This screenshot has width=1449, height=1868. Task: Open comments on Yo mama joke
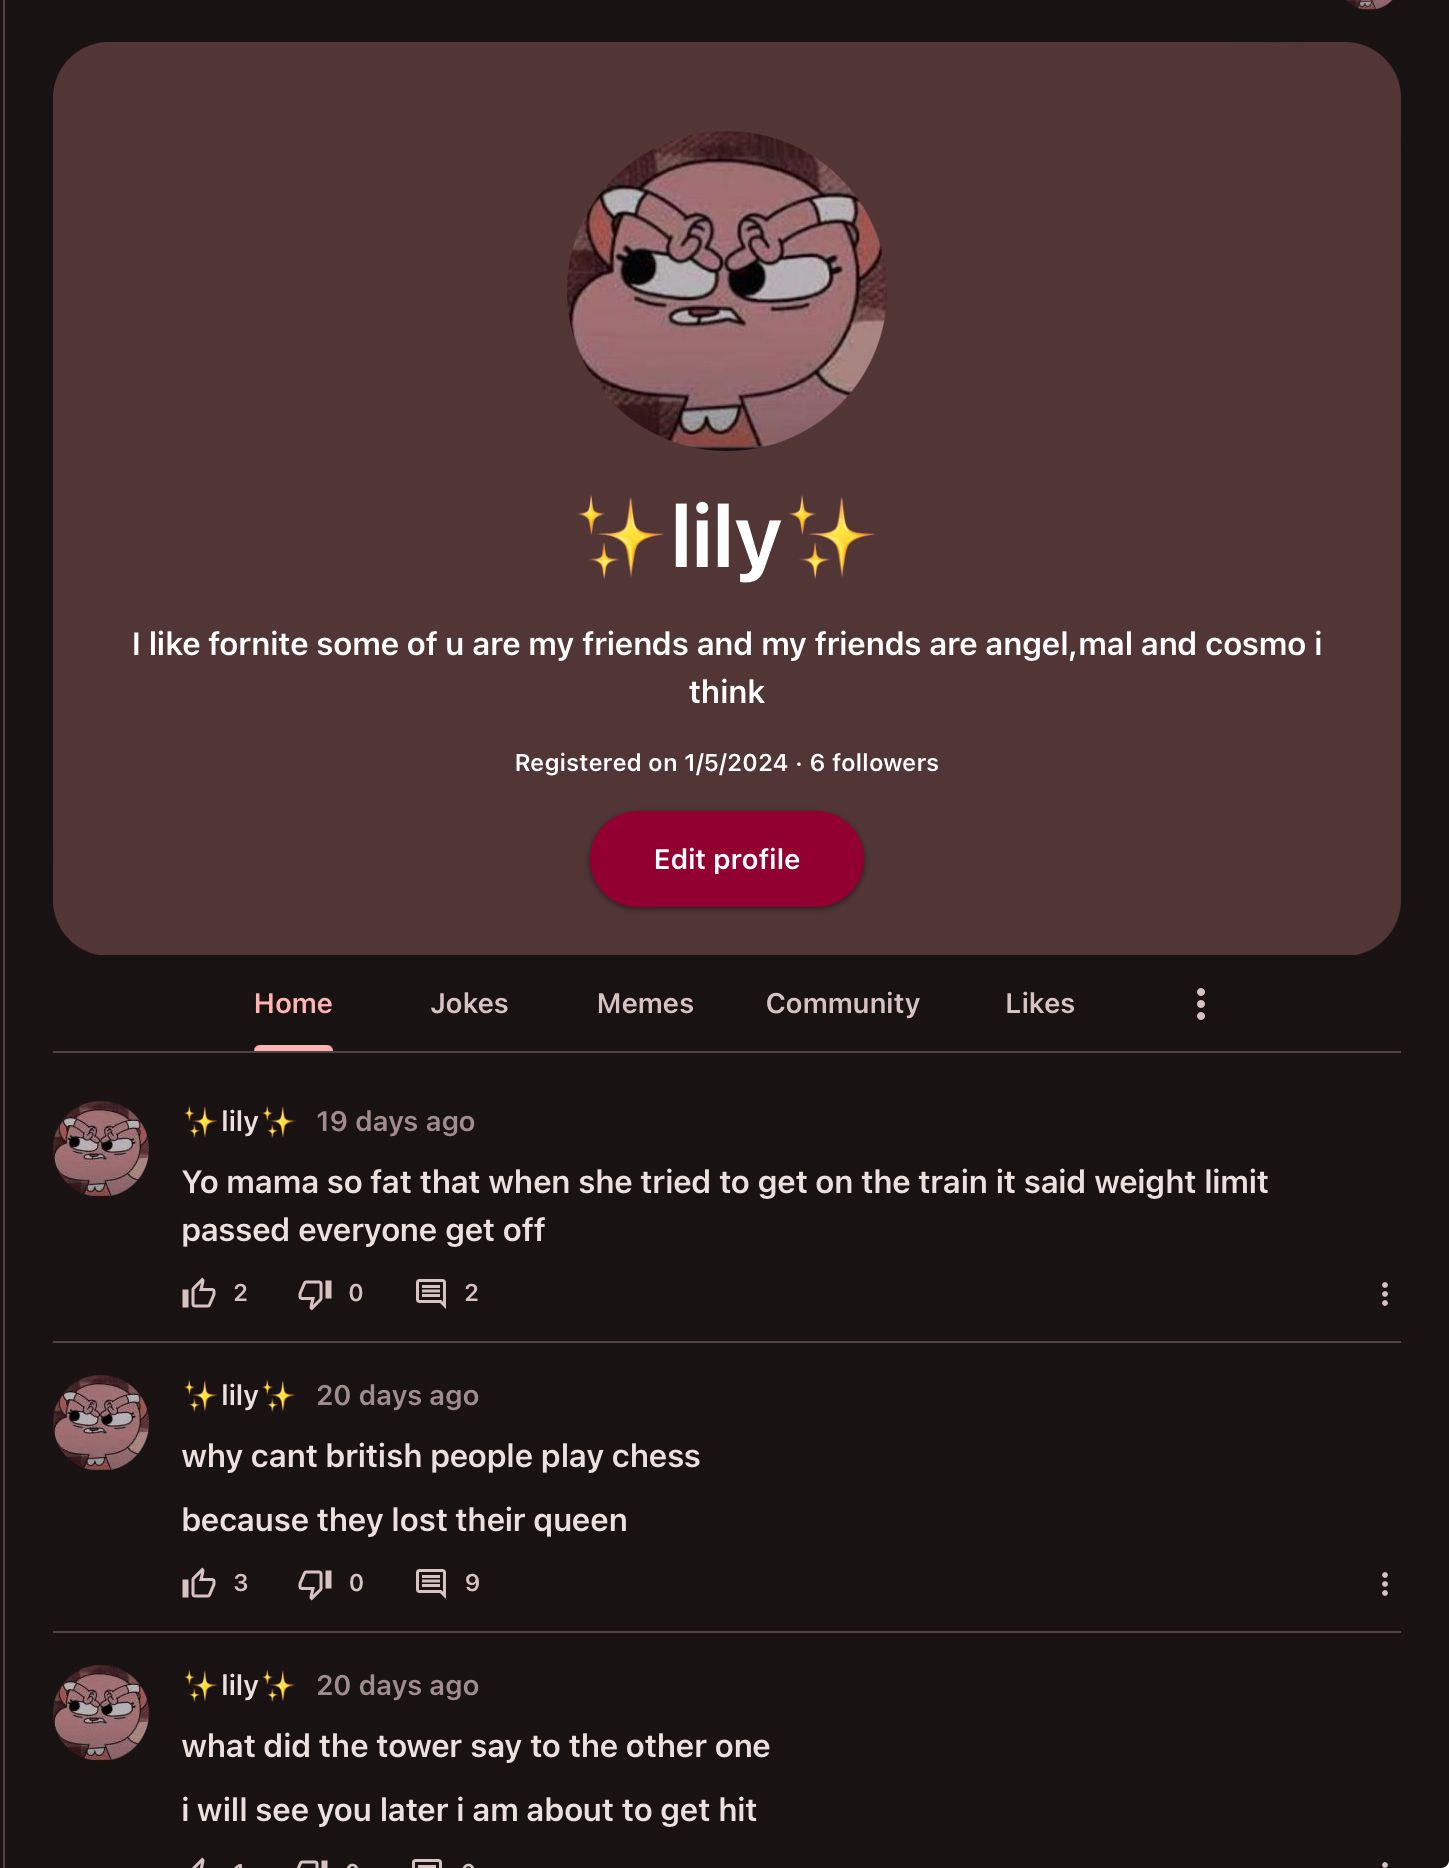pos(431,1293)
